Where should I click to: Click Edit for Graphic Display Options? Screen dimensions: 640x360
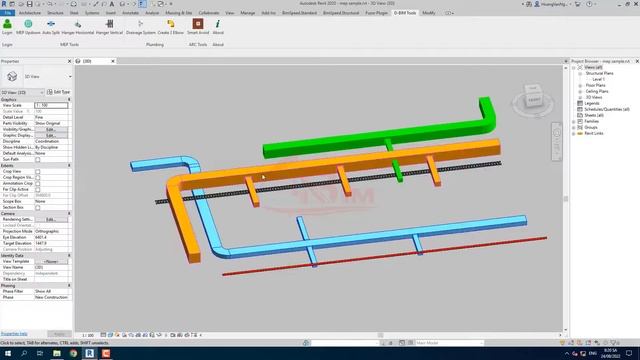pyautogui.click(x=51, y=136)
